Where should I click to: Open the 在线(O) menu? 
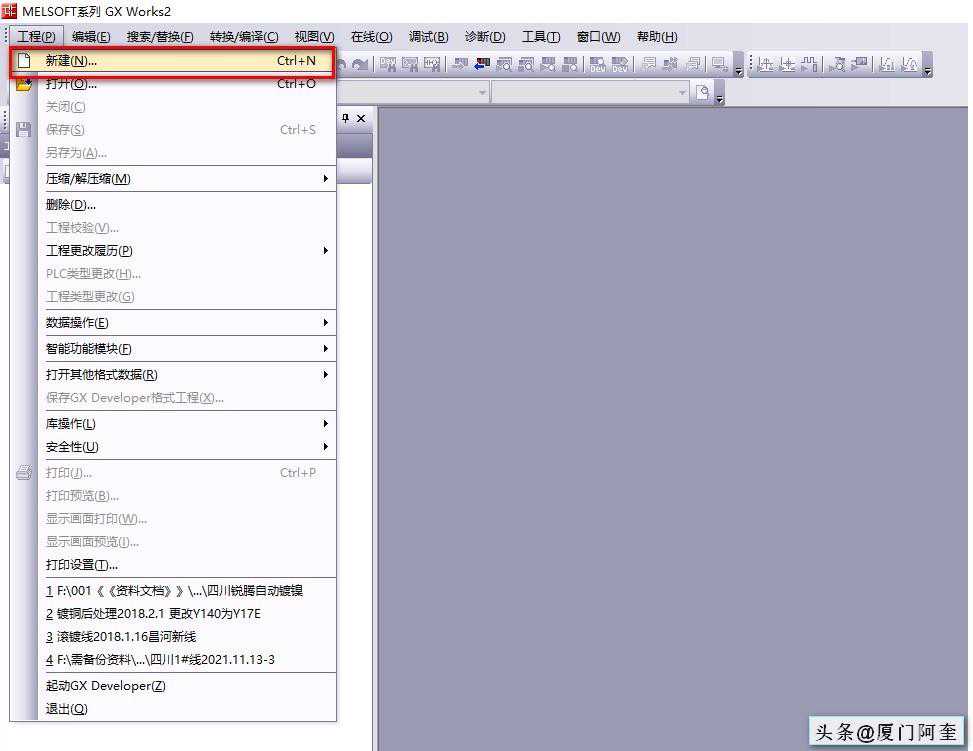point(371,37)
